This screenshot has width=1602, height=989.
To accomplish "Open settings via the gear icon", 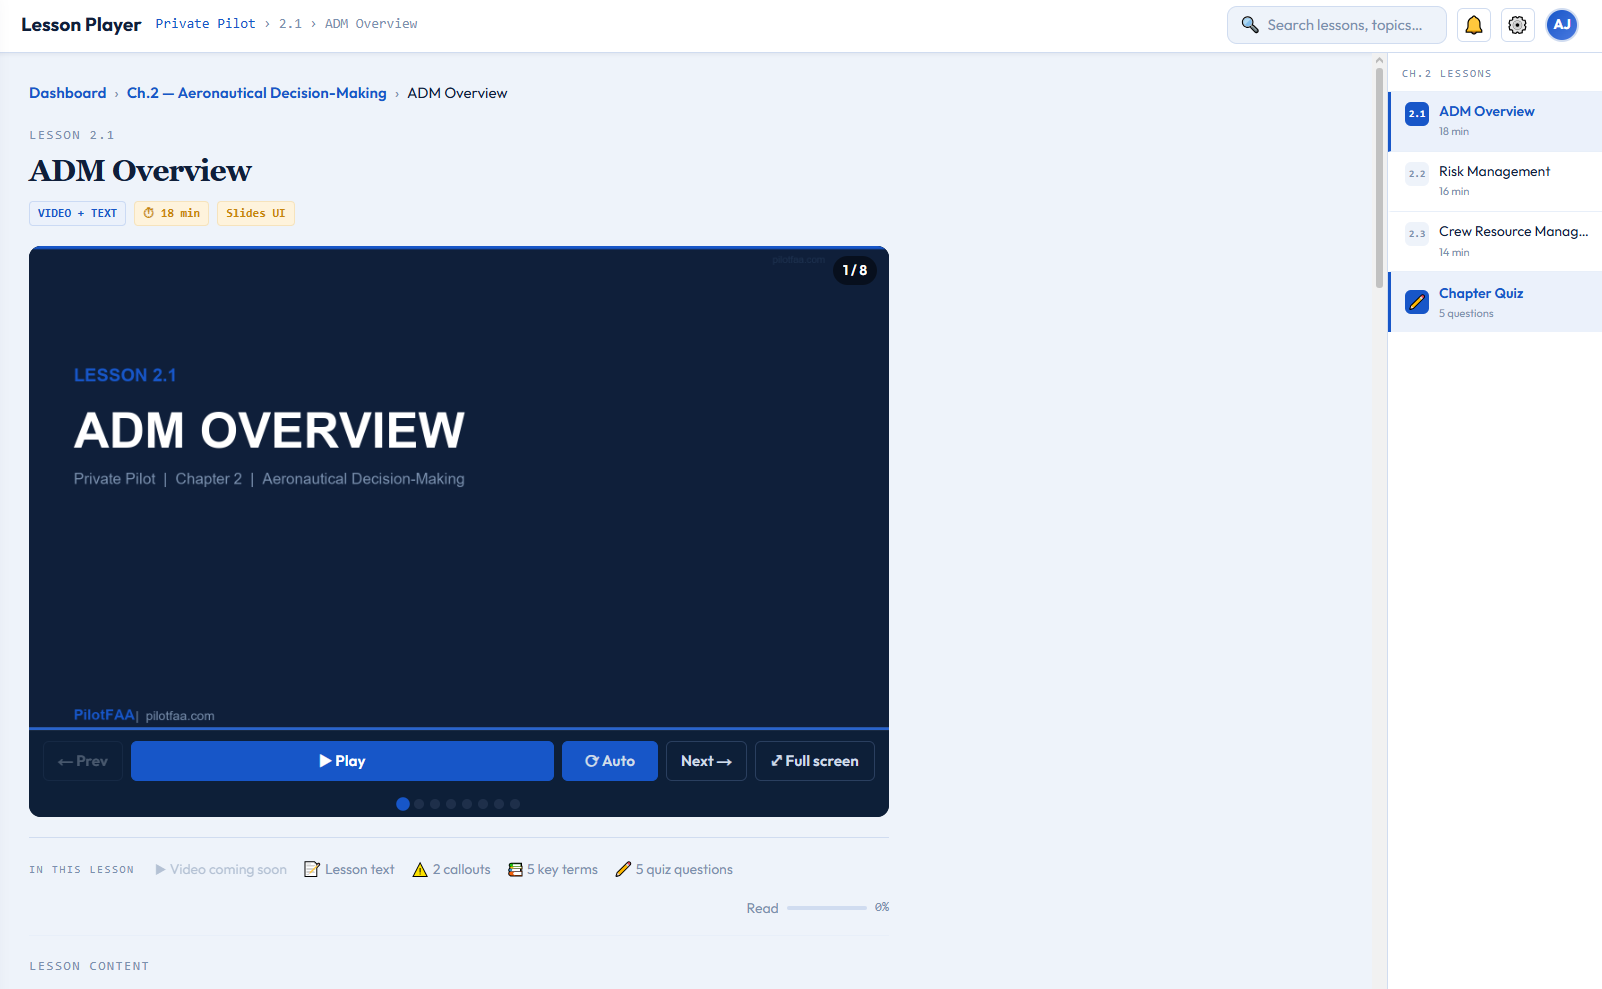I will coord(1517,24).
